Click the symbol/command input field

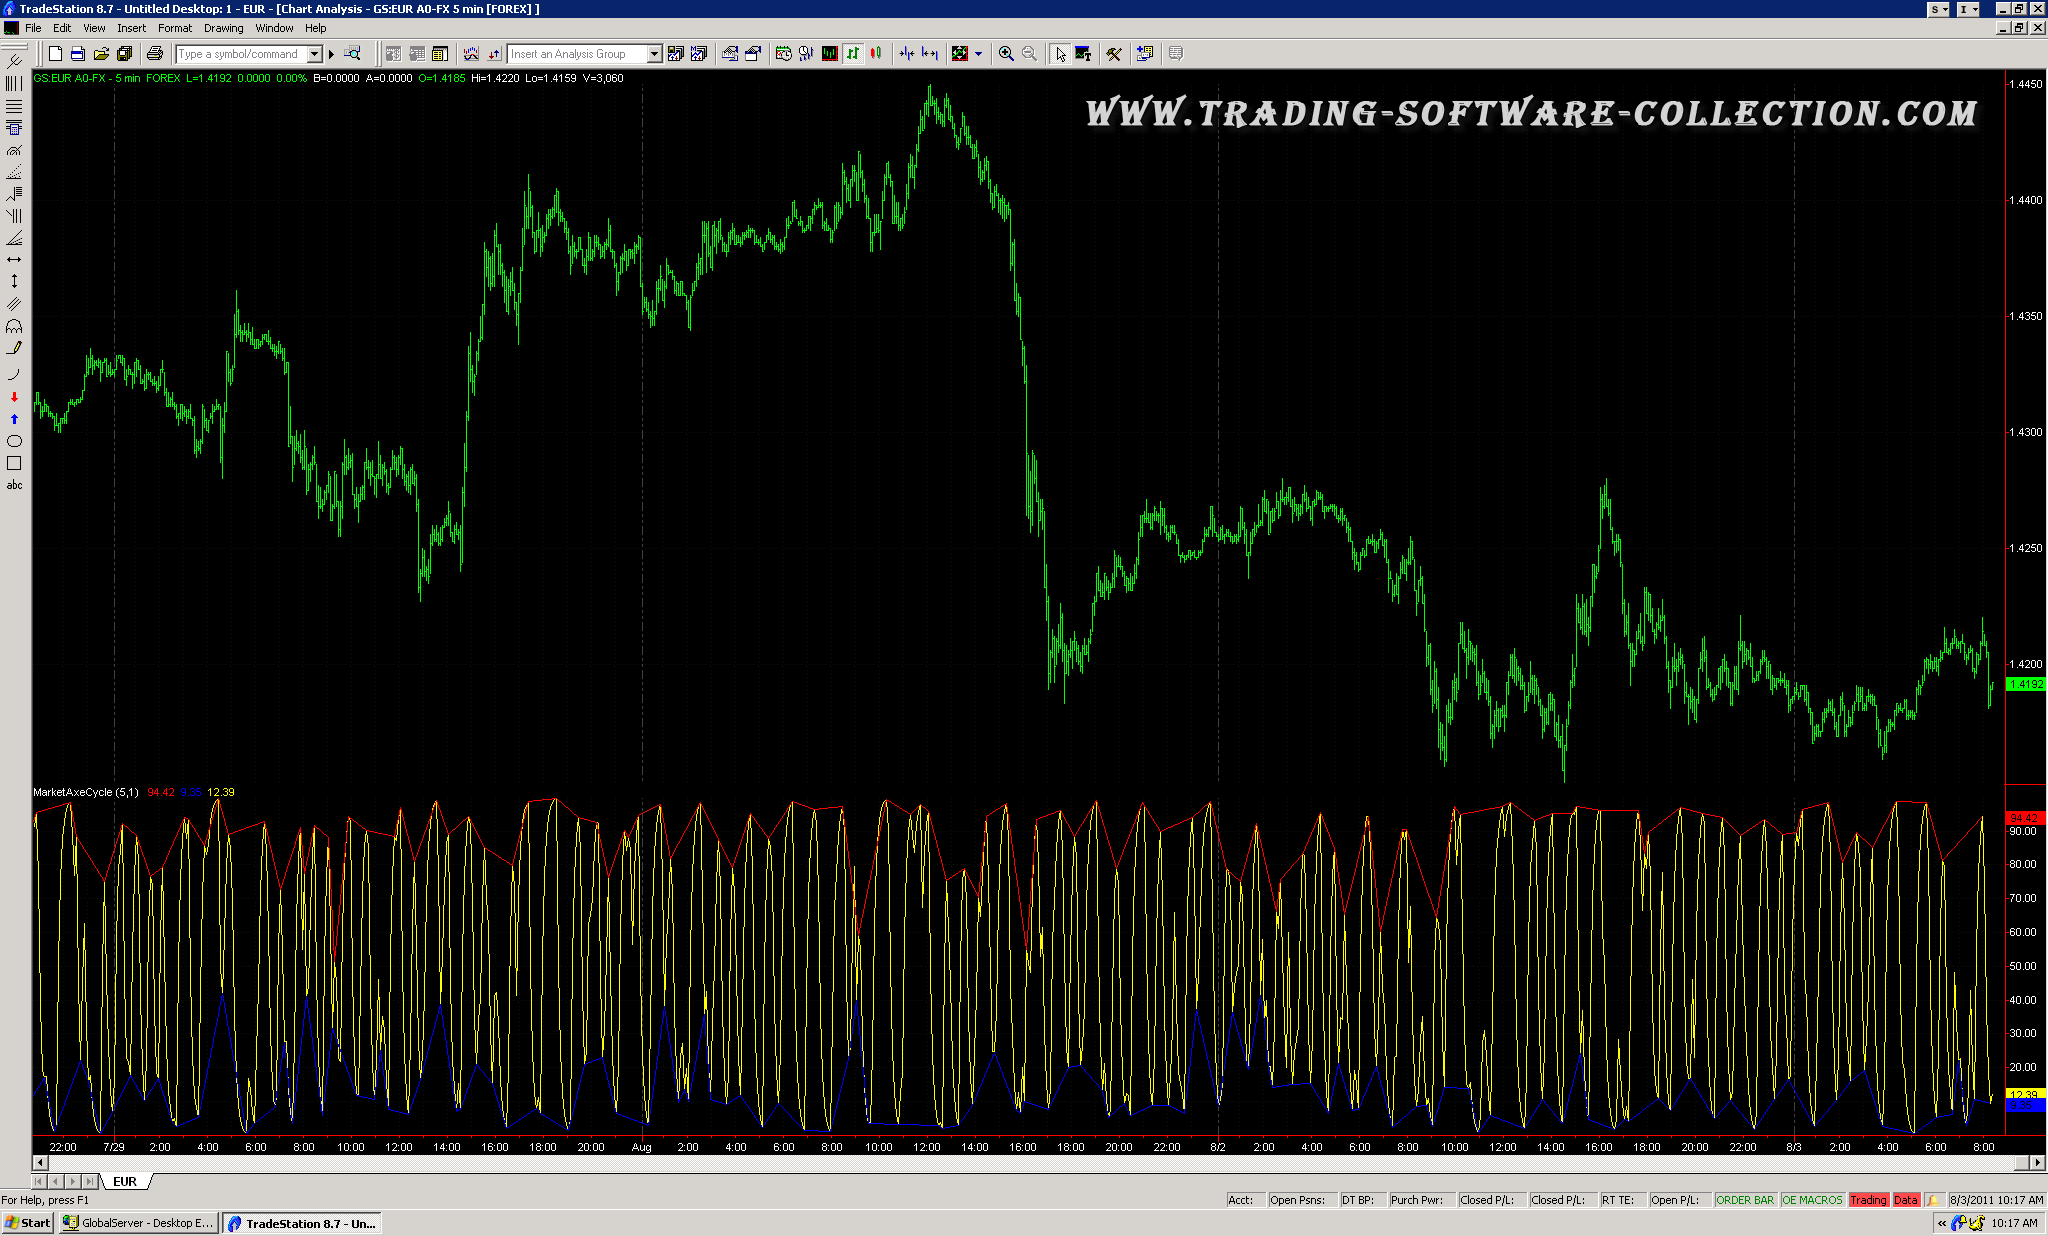click(x=240, y=54)
